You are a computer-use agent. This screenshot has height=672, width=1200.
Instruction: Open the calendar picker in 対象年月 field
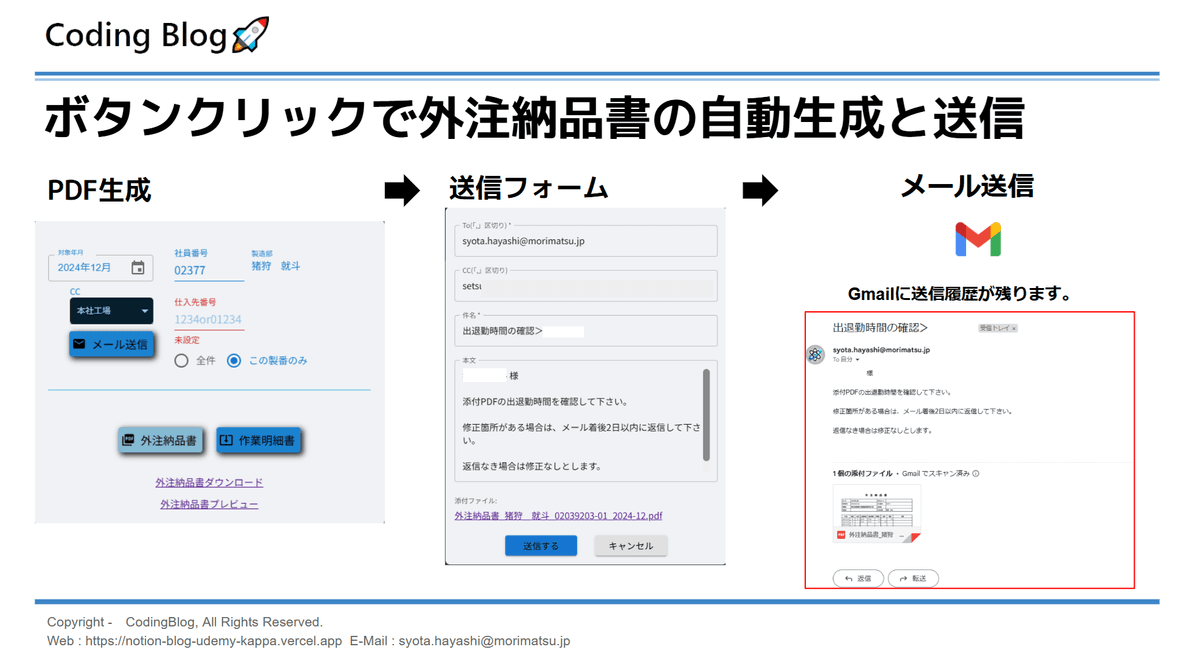(x=138, y=268)
